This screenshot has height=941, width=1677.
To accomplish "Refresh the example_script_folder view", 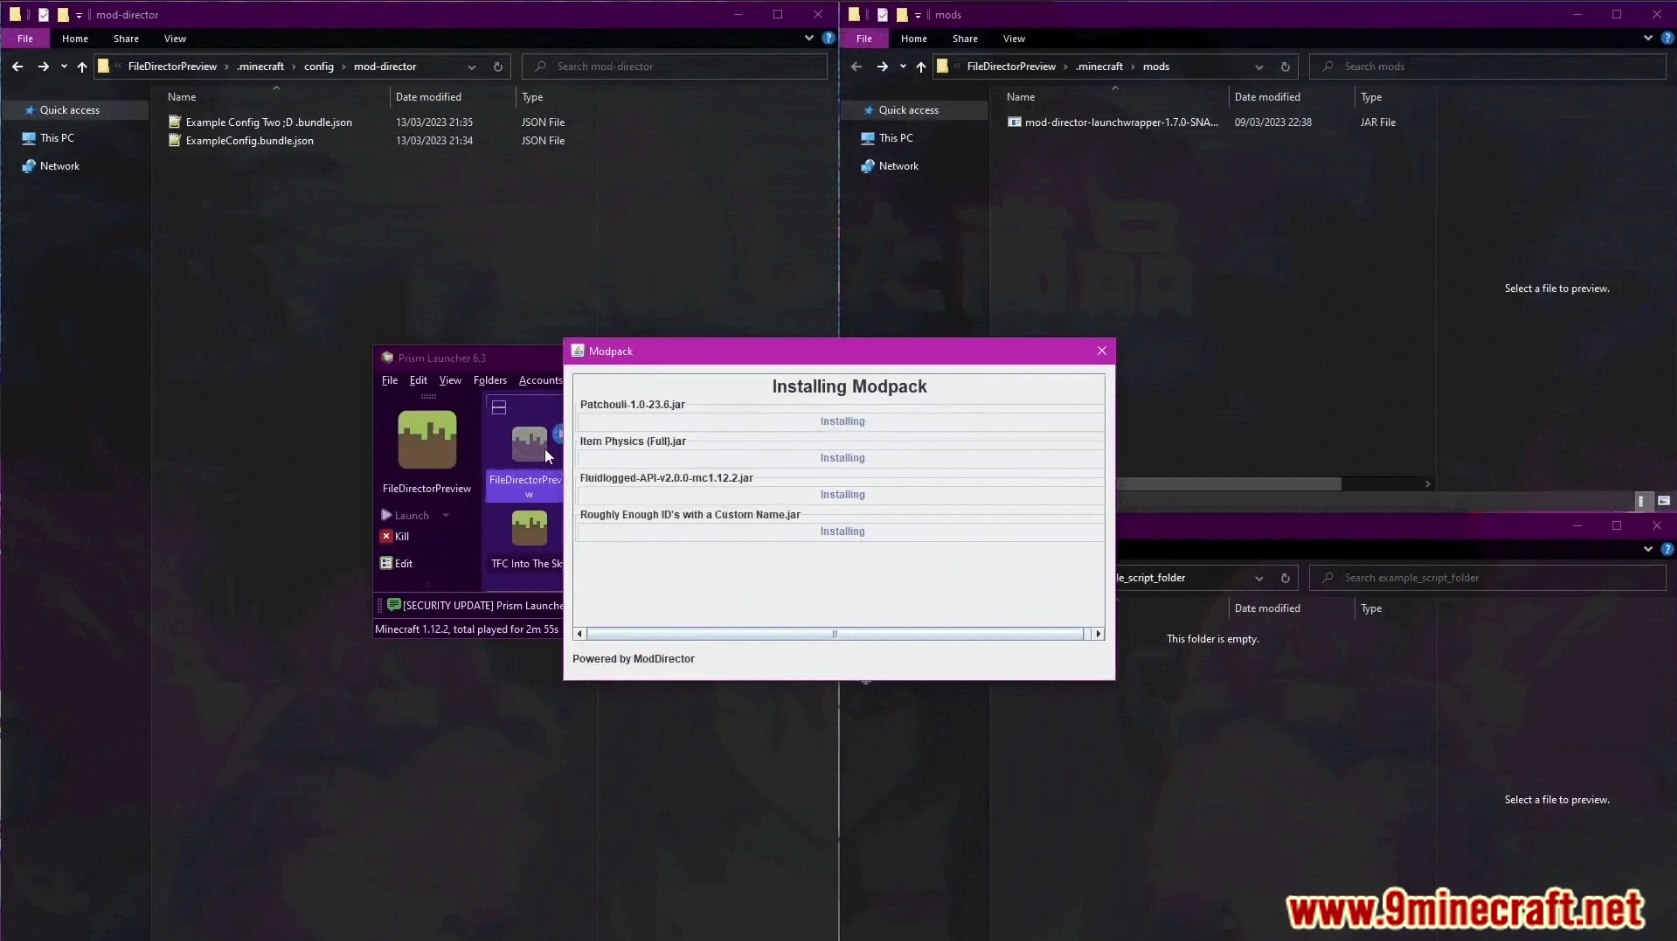I will 1285,578.
